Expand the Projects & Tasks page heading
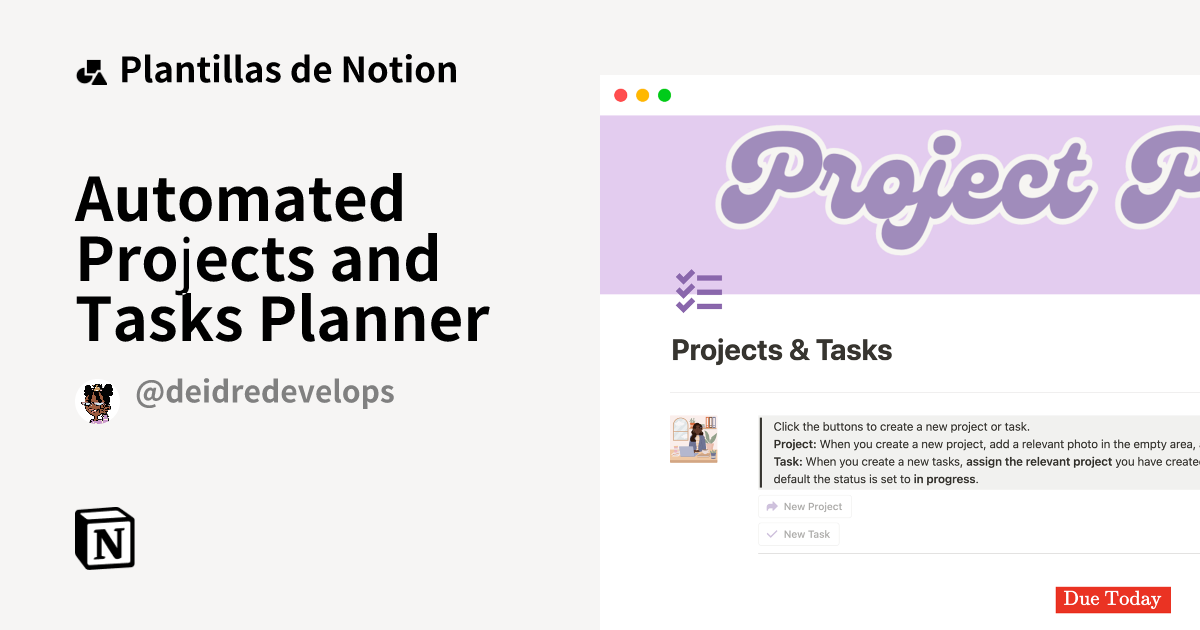The image size is (1200, 630). click(x=782, y=351)
